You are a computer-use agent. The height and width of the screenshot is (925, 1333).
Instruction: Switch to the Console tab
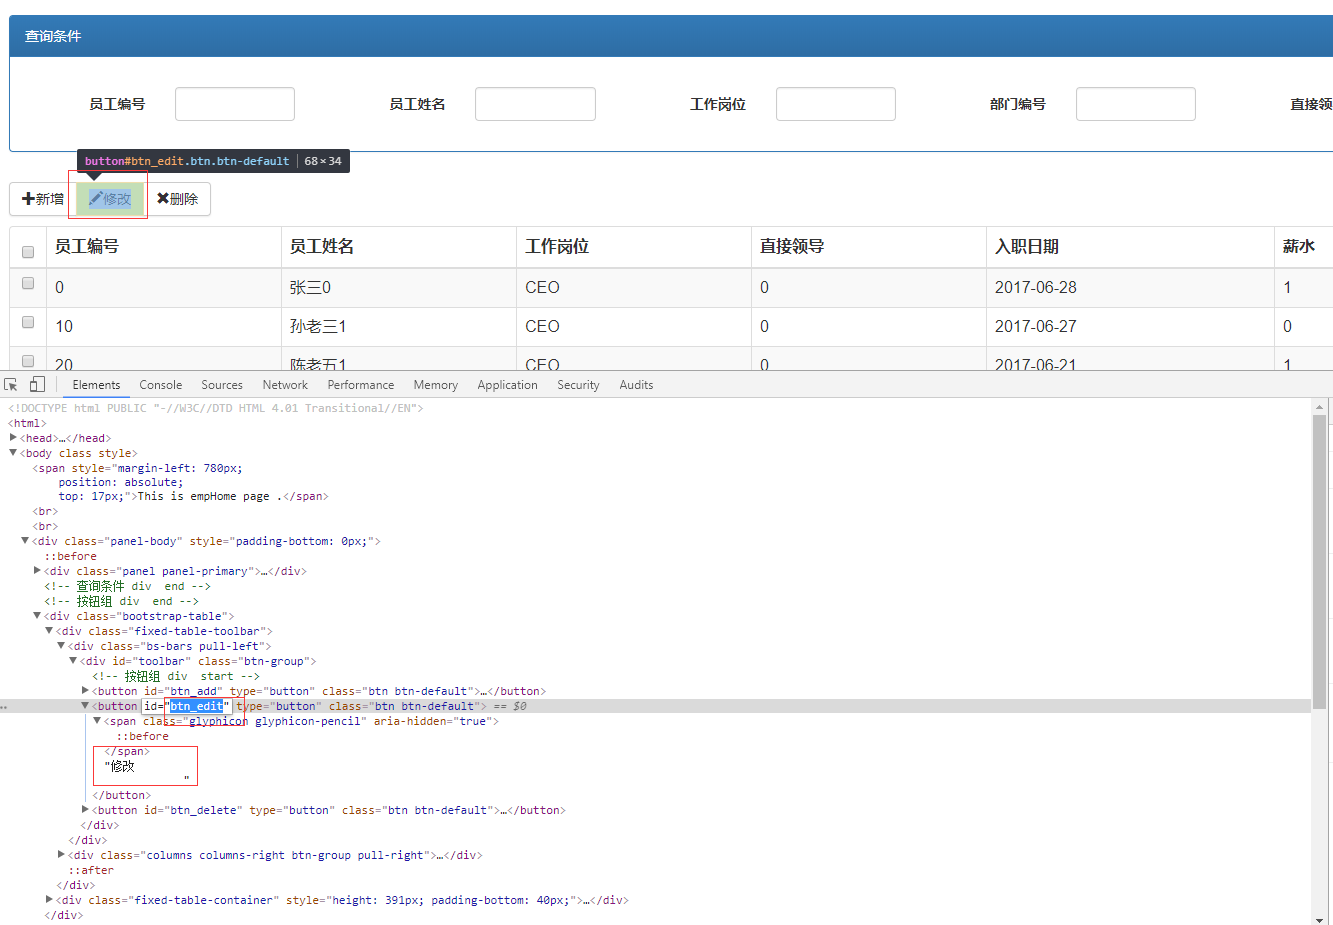[x=160, y=385]
